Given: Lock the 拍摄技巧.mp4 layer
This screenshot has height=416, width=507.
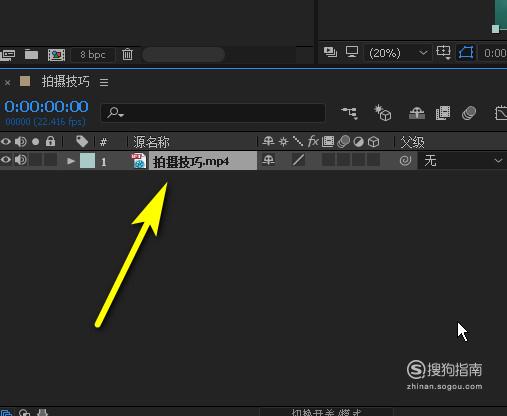Looking at the screenshot, I should point(51,160).
